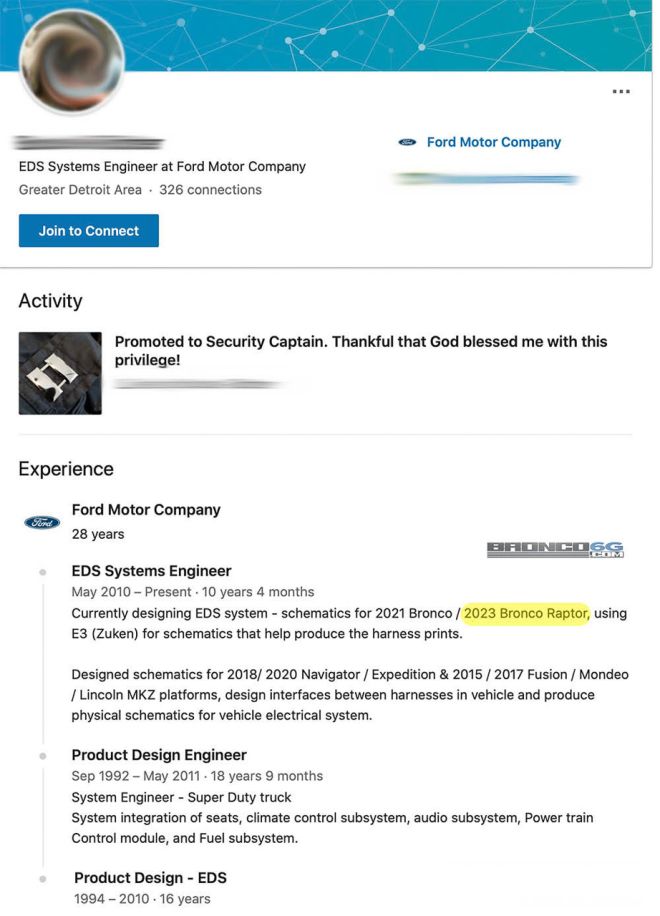Click the Ford logo beside the company name
The width and height of the screenshot is (660, 916).
pyautogui.click(x=406, y=142)
